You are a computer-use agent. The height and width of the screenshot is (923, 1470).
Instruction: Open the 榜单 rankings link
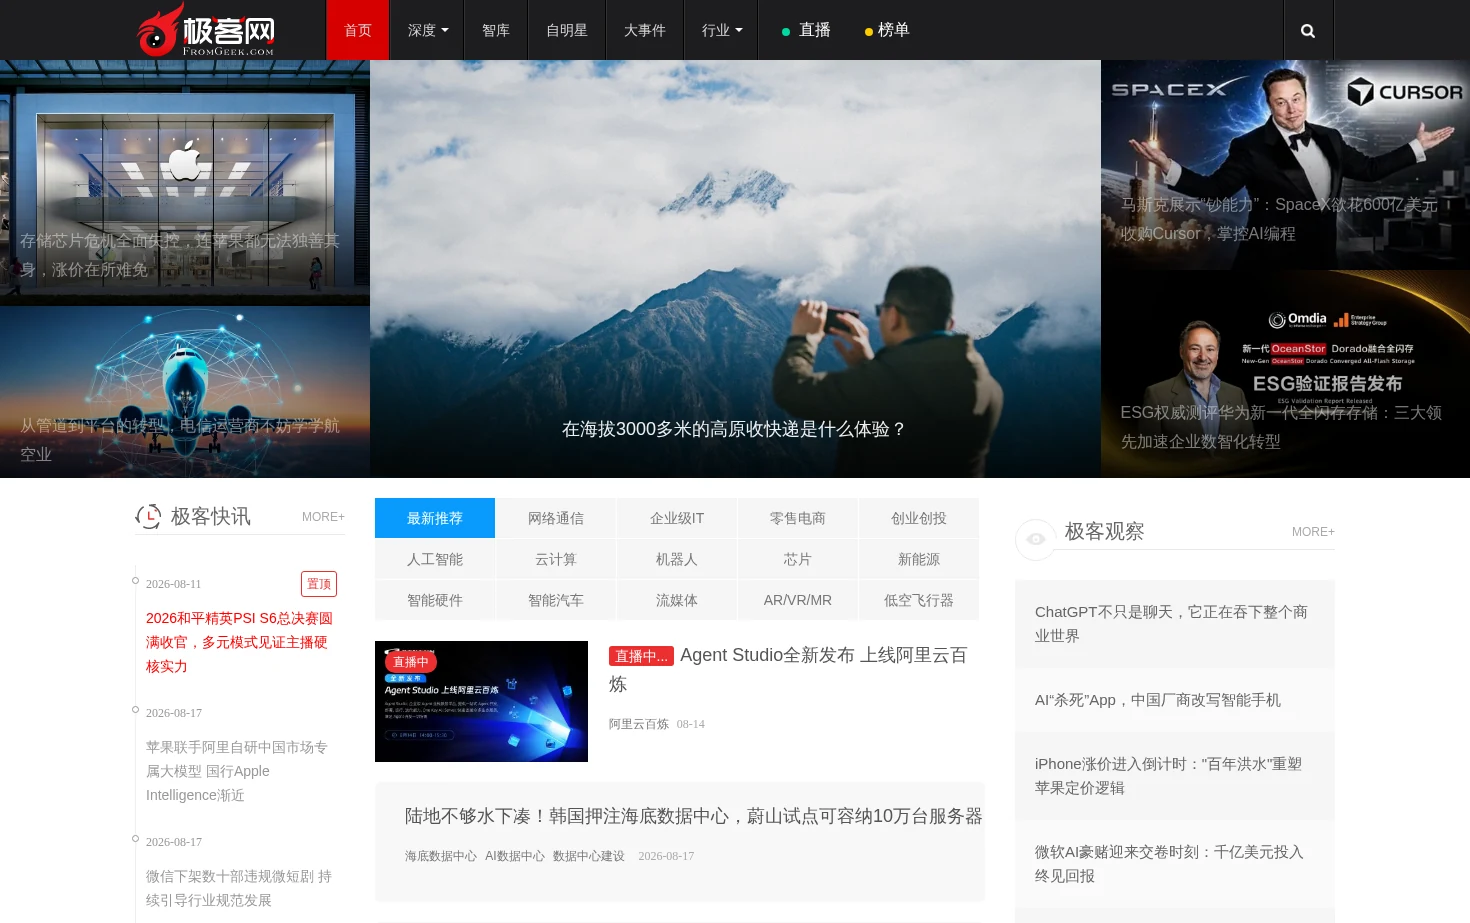[887, 30]
